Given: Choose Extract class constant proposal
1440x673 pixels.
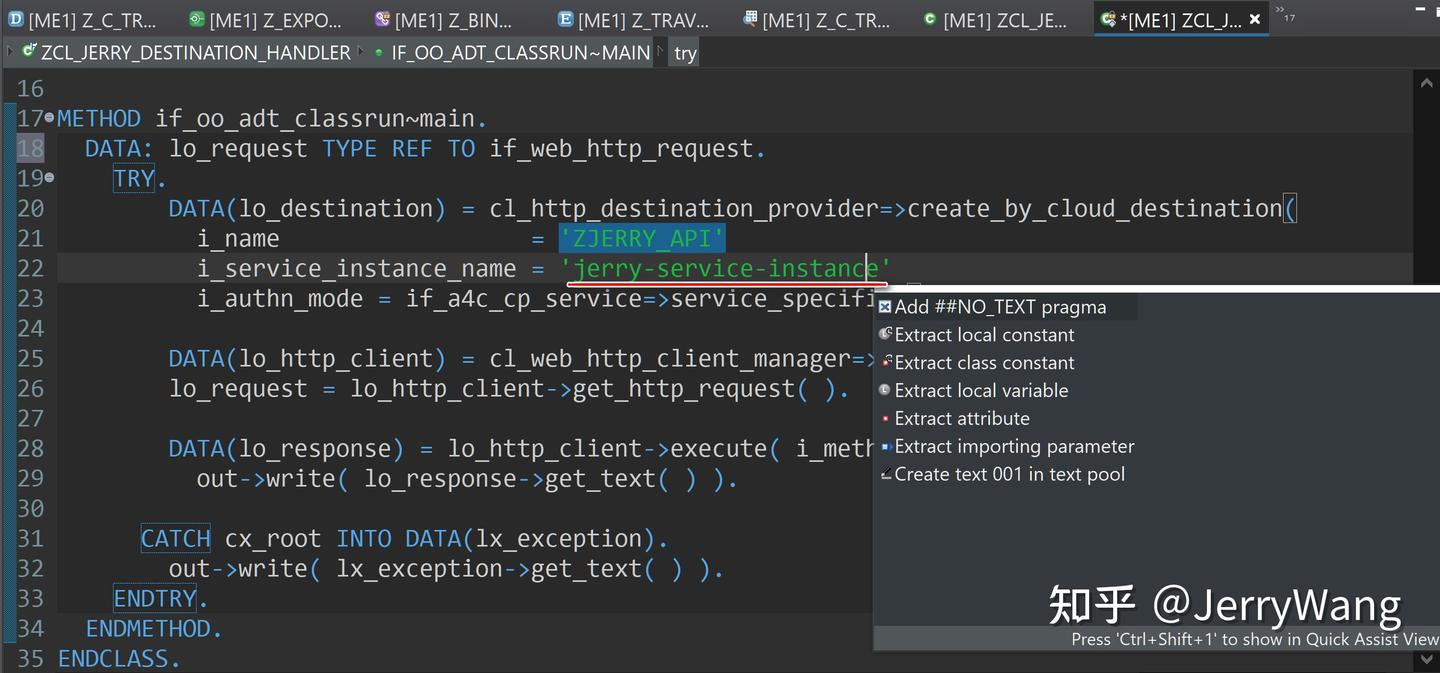Looking at the screenshot, I should point(984,363).
